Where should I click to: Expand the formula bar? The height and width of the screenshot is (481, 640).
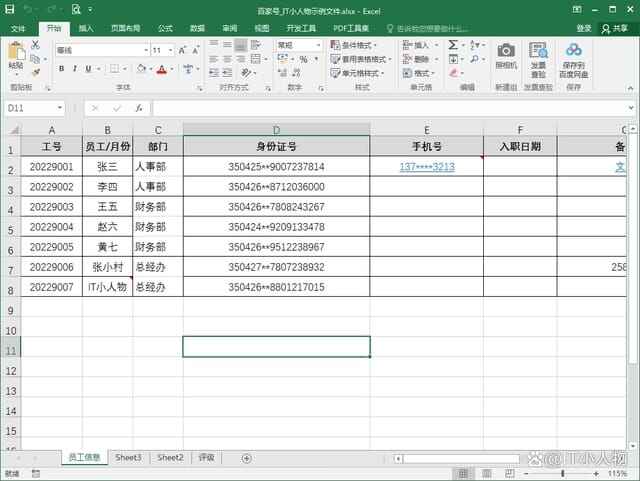tap(631, 108)
